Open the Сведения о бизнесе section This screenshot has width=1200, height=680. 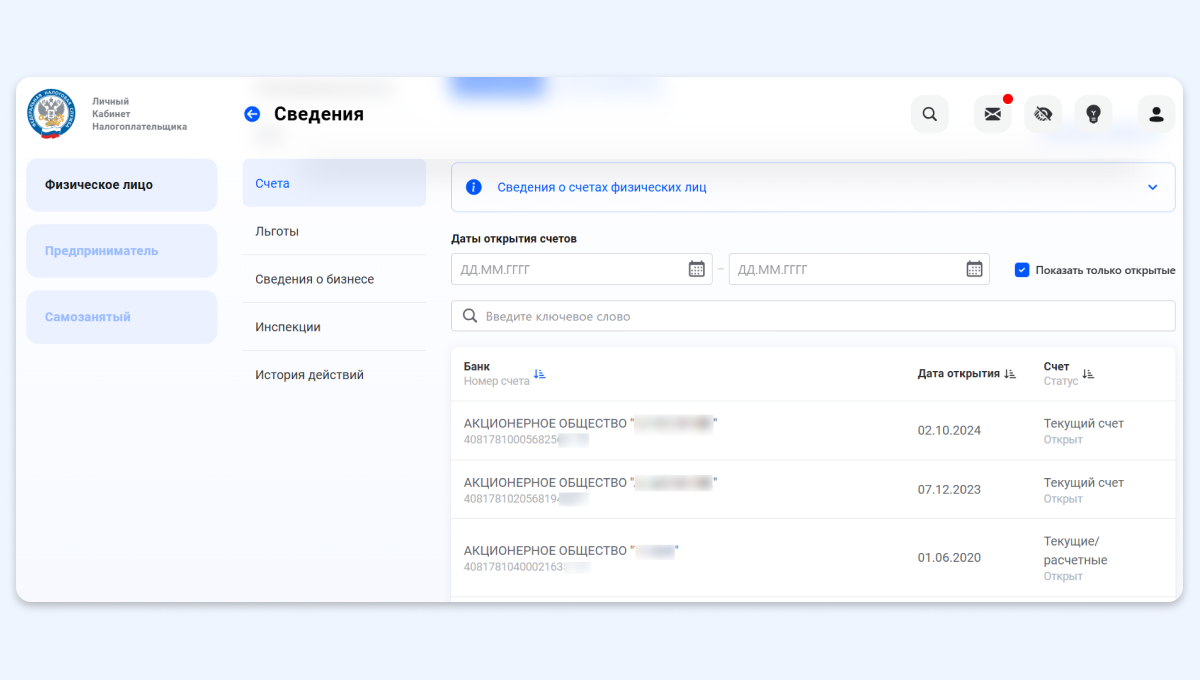click(x=314, y=279)
